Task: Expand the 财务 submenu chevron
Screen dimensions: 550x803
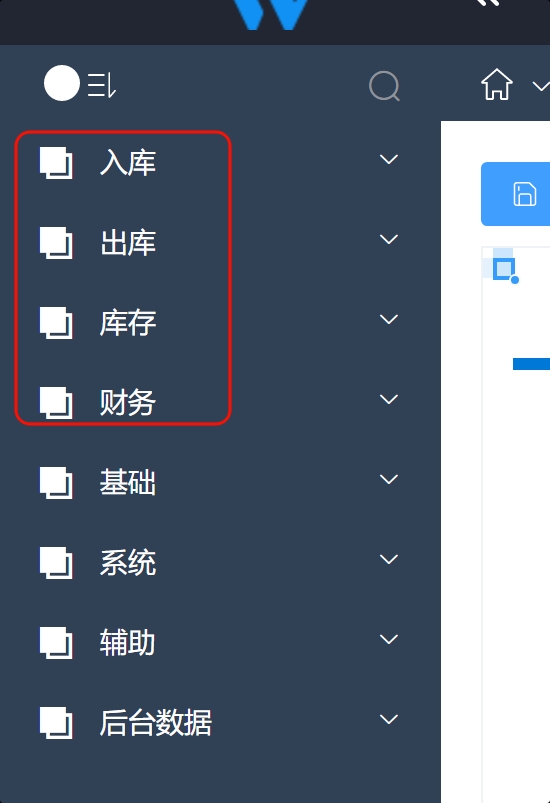Action: click(x=389, y=399)
